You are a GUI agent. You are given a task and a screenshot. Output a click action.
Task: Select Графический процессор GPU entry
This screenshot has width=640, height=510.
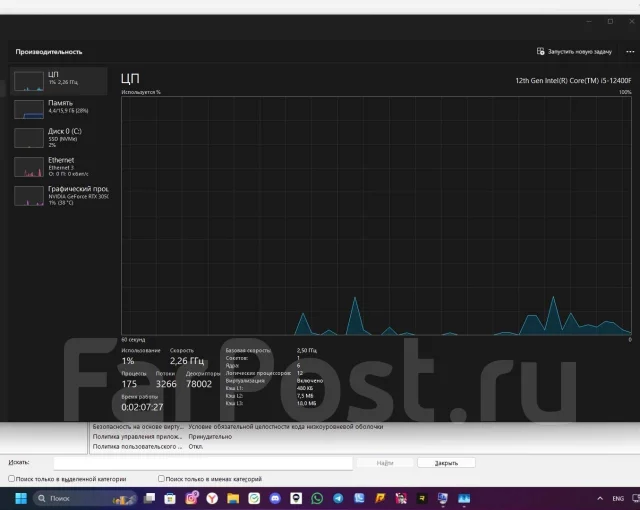tap(59, 196)
